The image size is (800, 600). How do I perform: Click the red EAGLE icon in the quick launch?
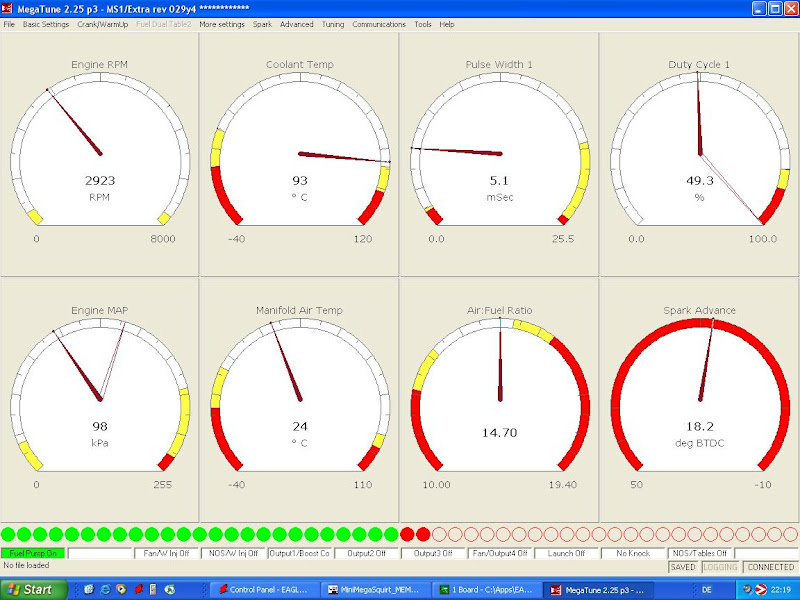click(x=138, y=590)
